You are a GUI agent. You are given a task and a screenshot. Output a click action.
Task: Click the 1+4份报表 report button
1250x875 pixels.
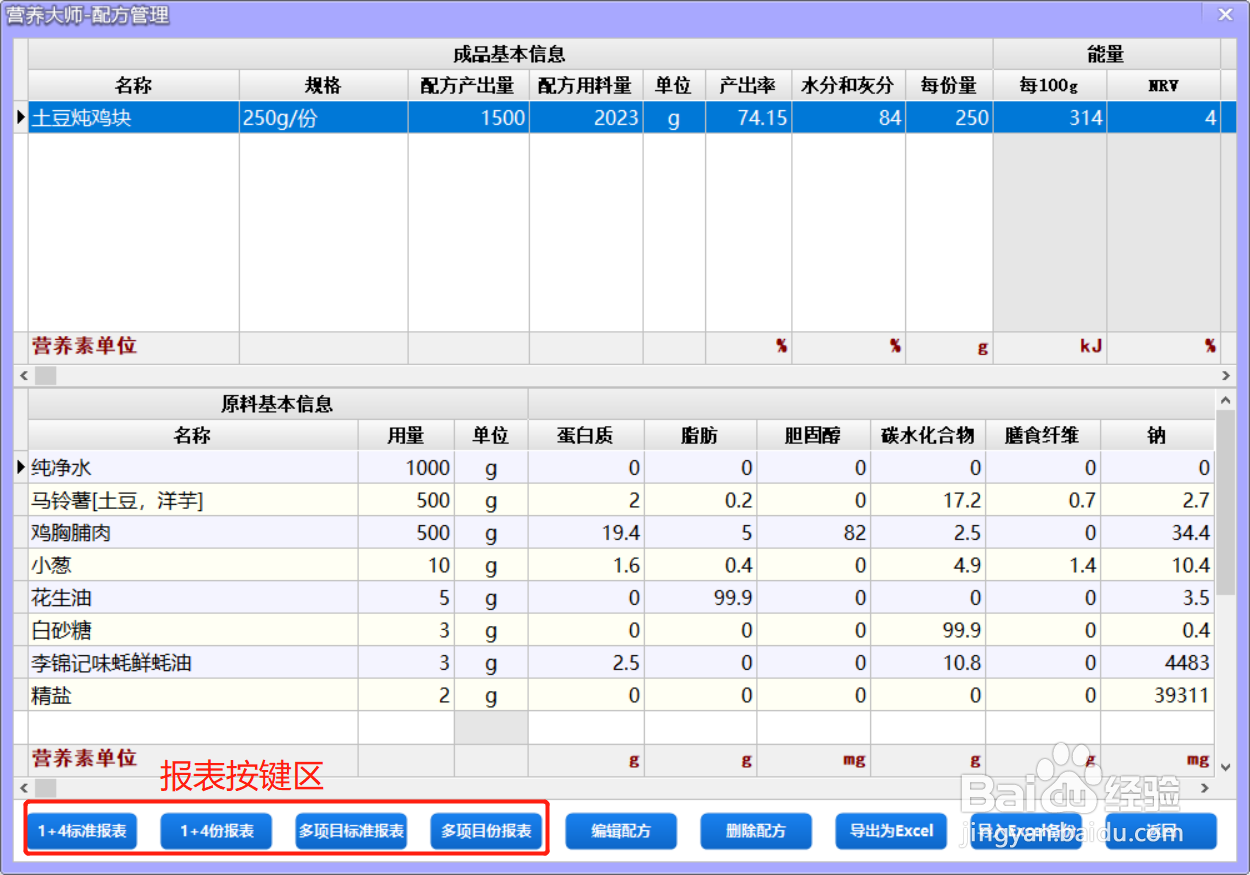216,831
